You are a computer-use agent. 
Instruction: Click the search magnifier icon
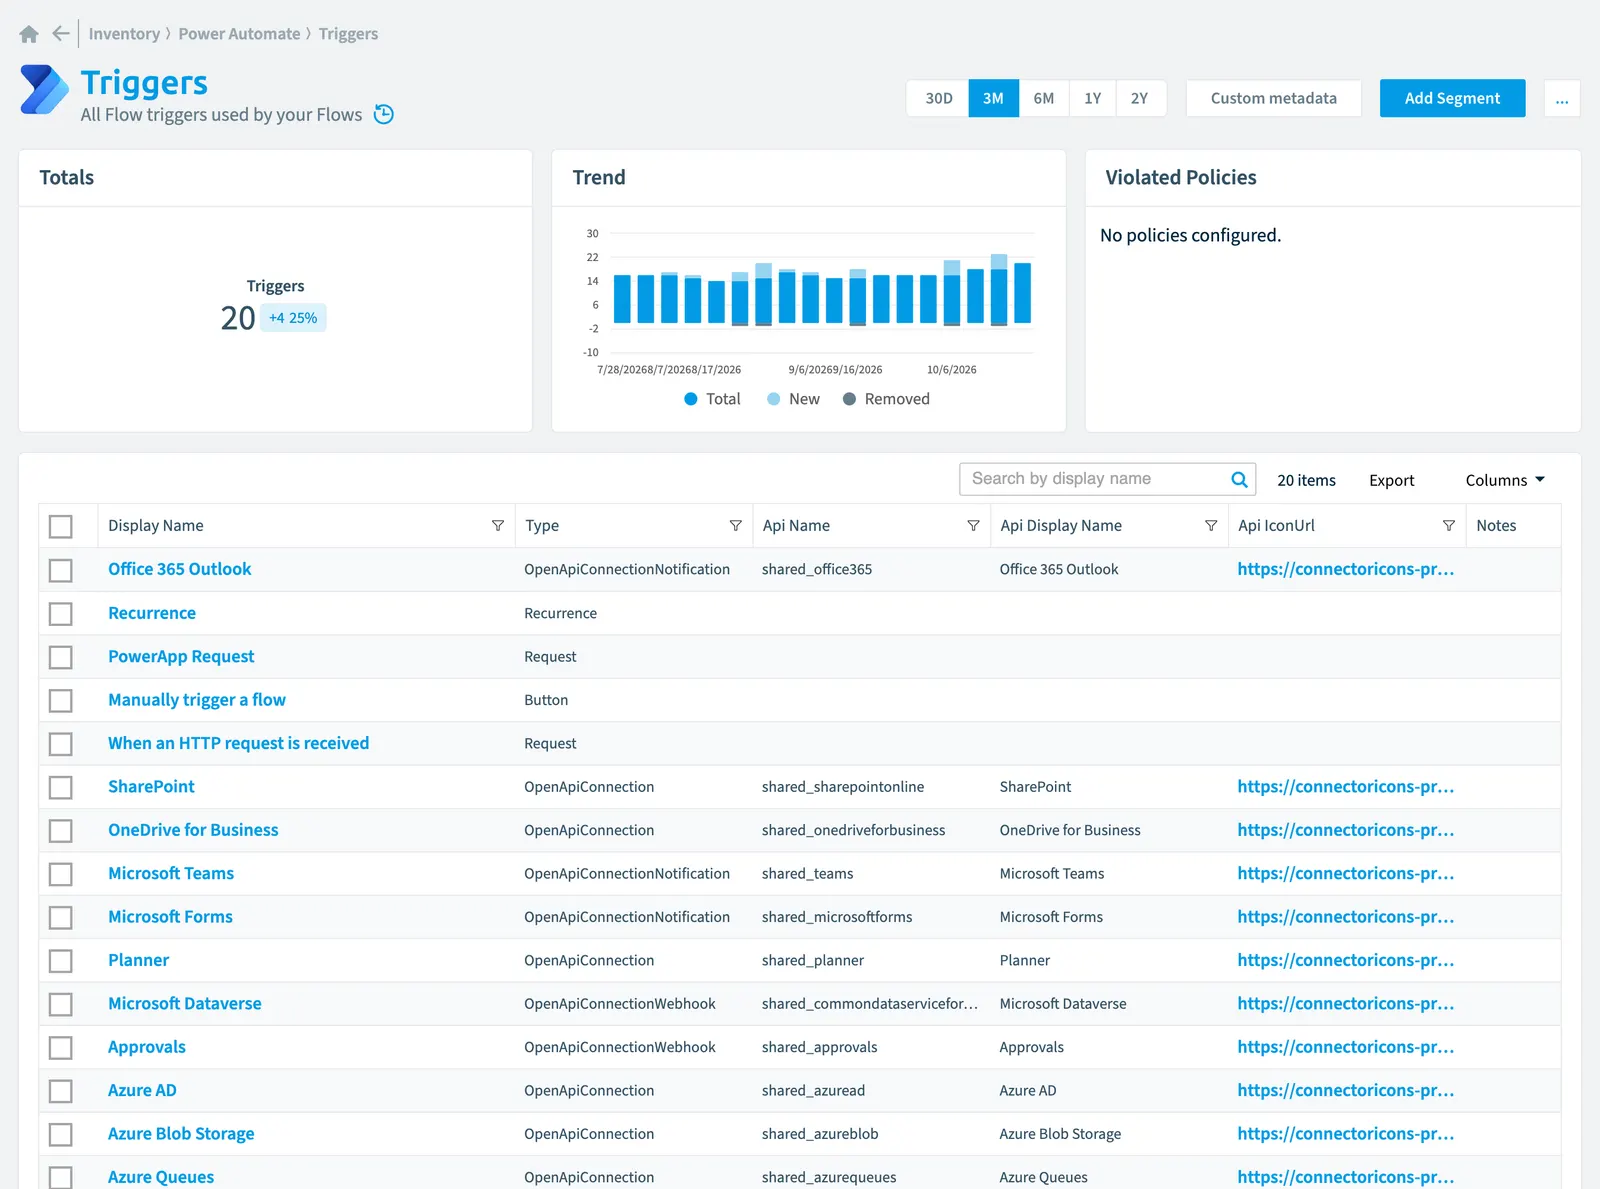(x=1239, y=479)
